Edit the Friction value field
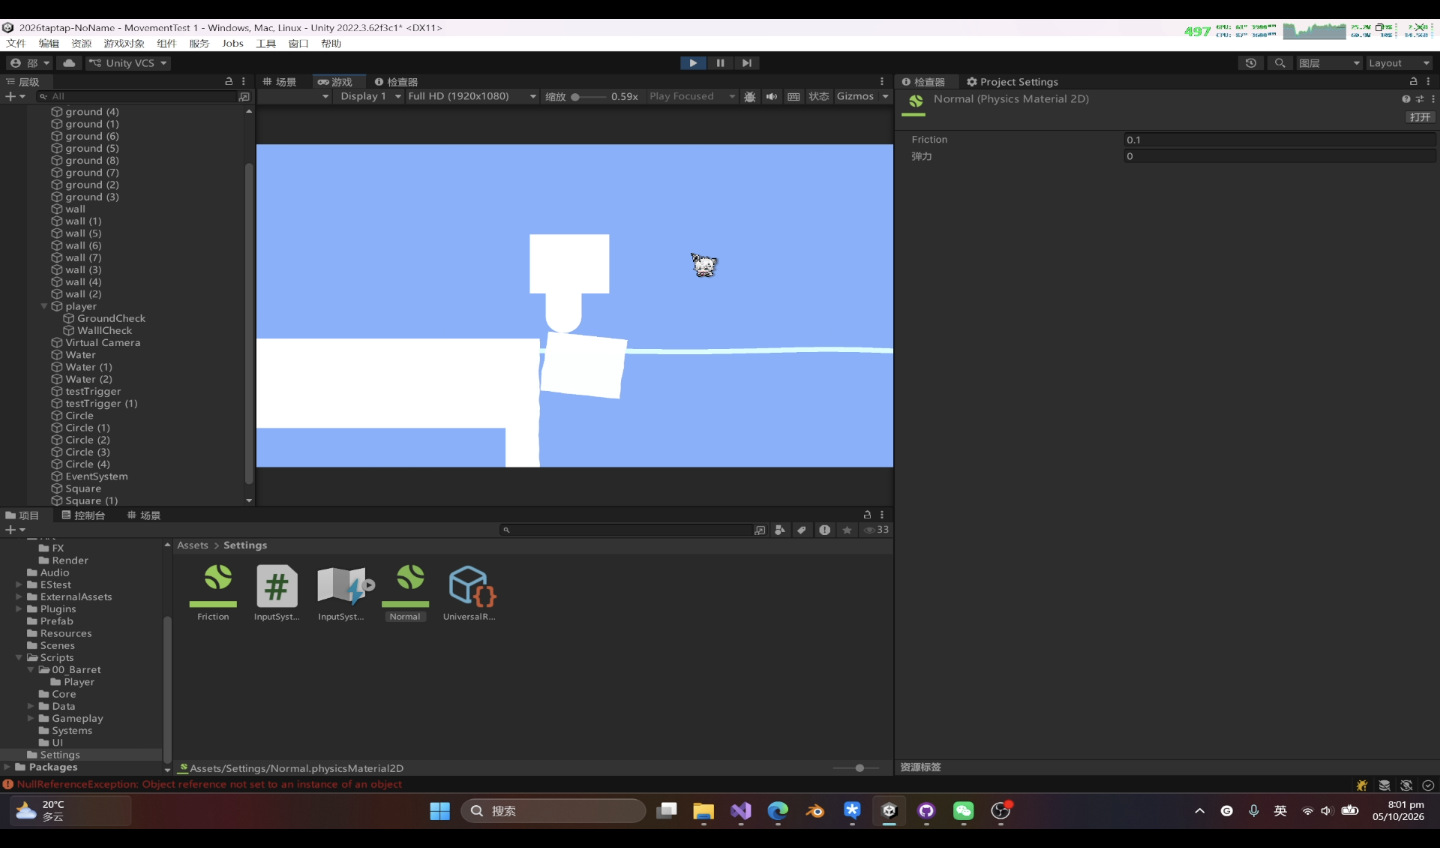This screenshot has width=1440, height=848. pyautogui.click(x=1280, y=140)
